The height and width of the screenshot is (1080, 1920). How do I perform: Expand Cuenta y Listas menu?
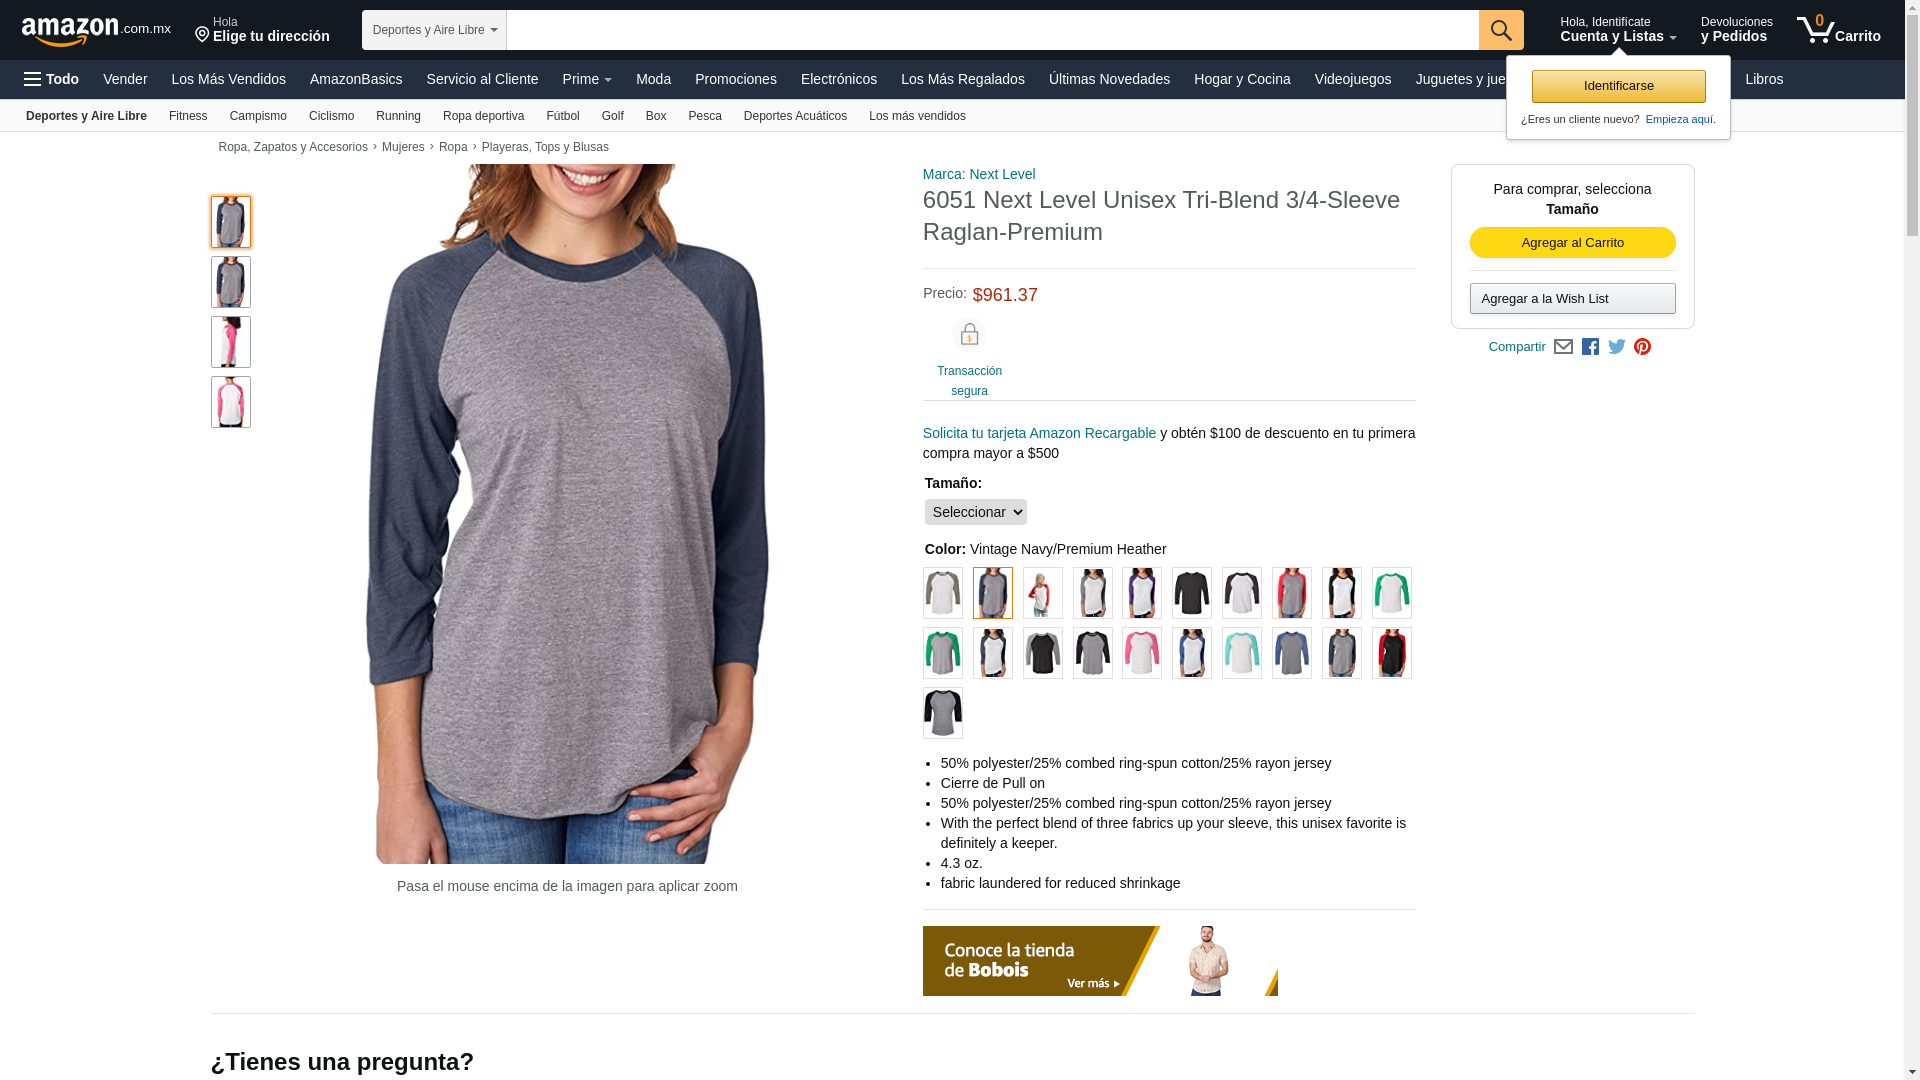pos(1618,30)
